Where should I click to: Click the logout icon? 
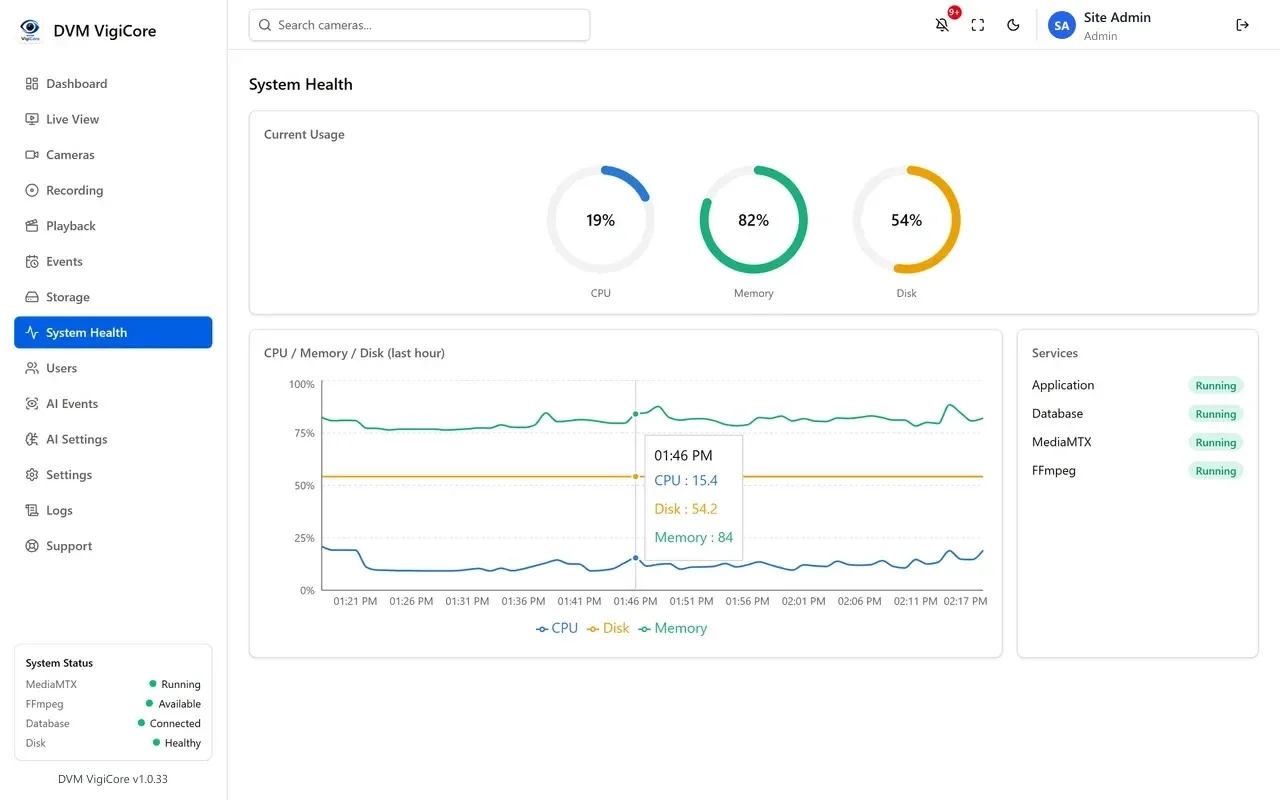(1243, 25)
